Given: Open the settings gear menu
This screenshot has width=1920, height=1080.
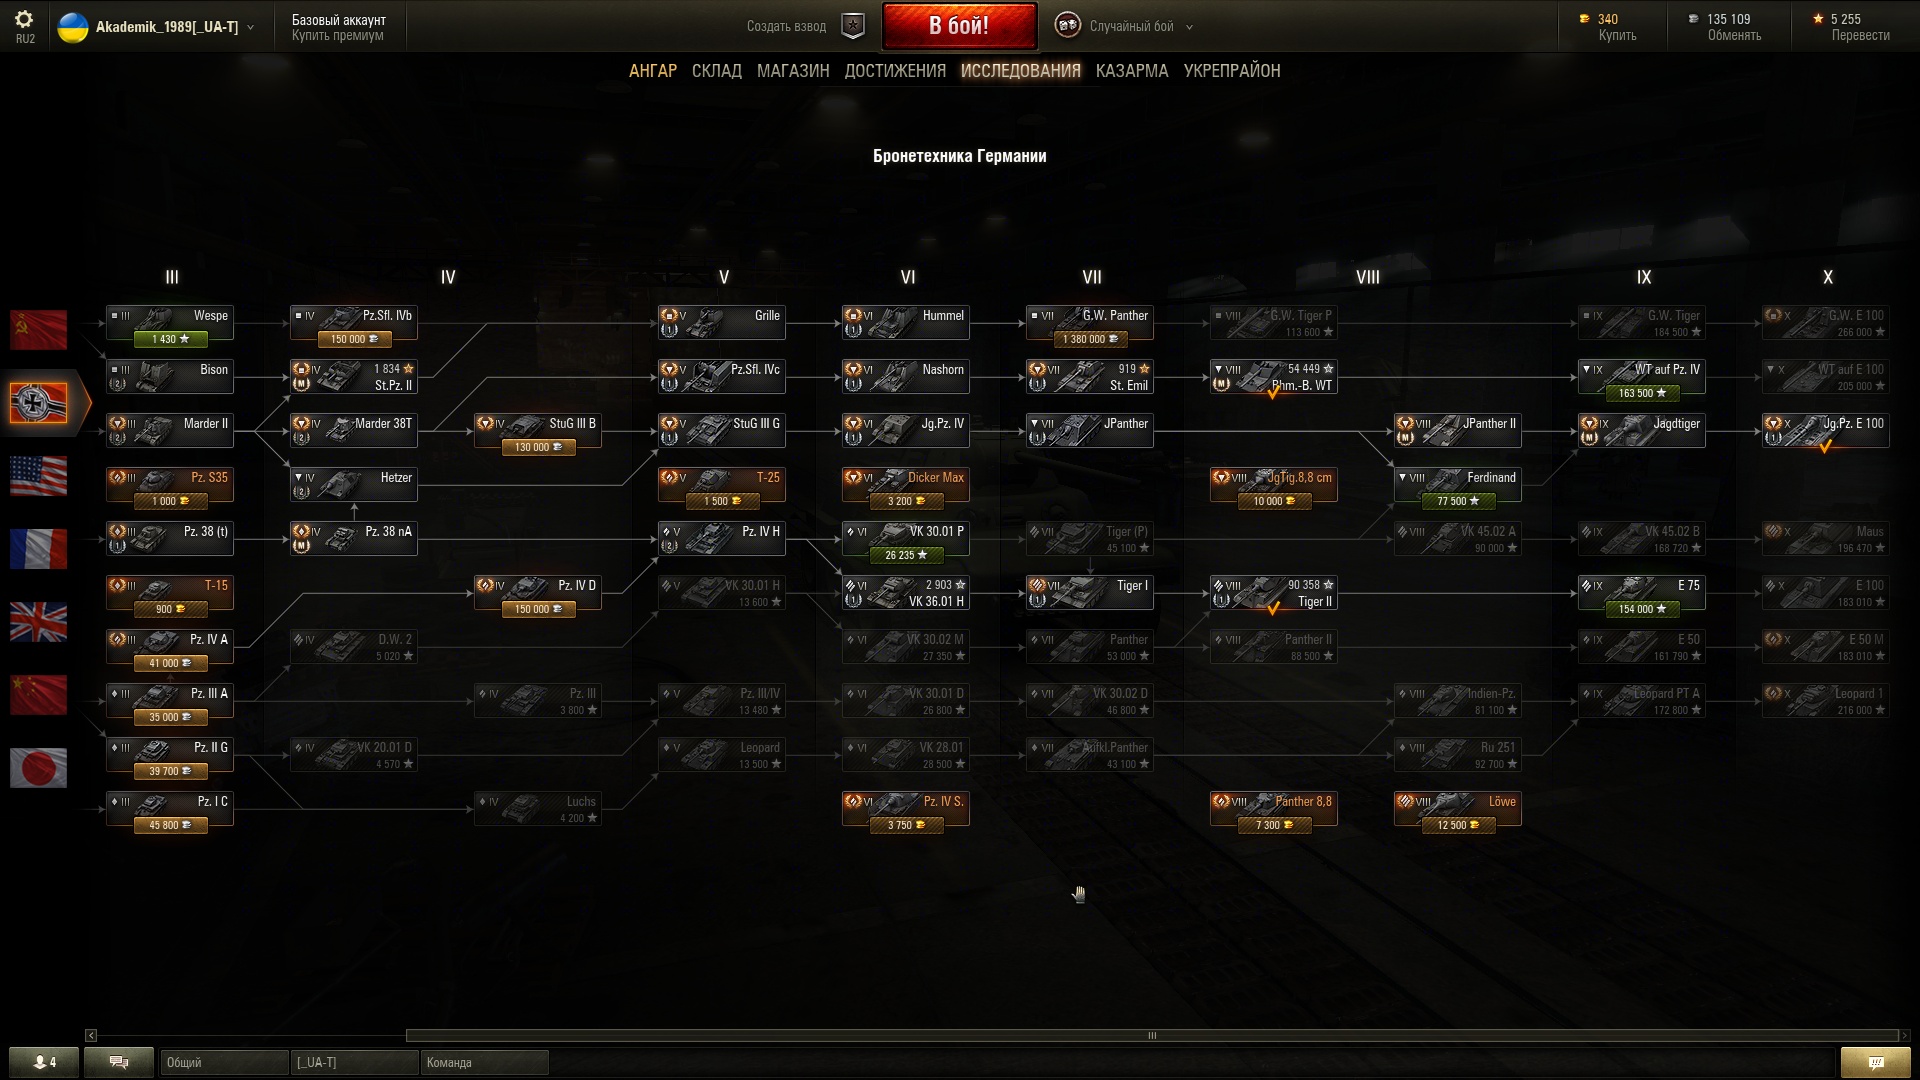Looking at the screenshot, I should [x=24, y=19].
